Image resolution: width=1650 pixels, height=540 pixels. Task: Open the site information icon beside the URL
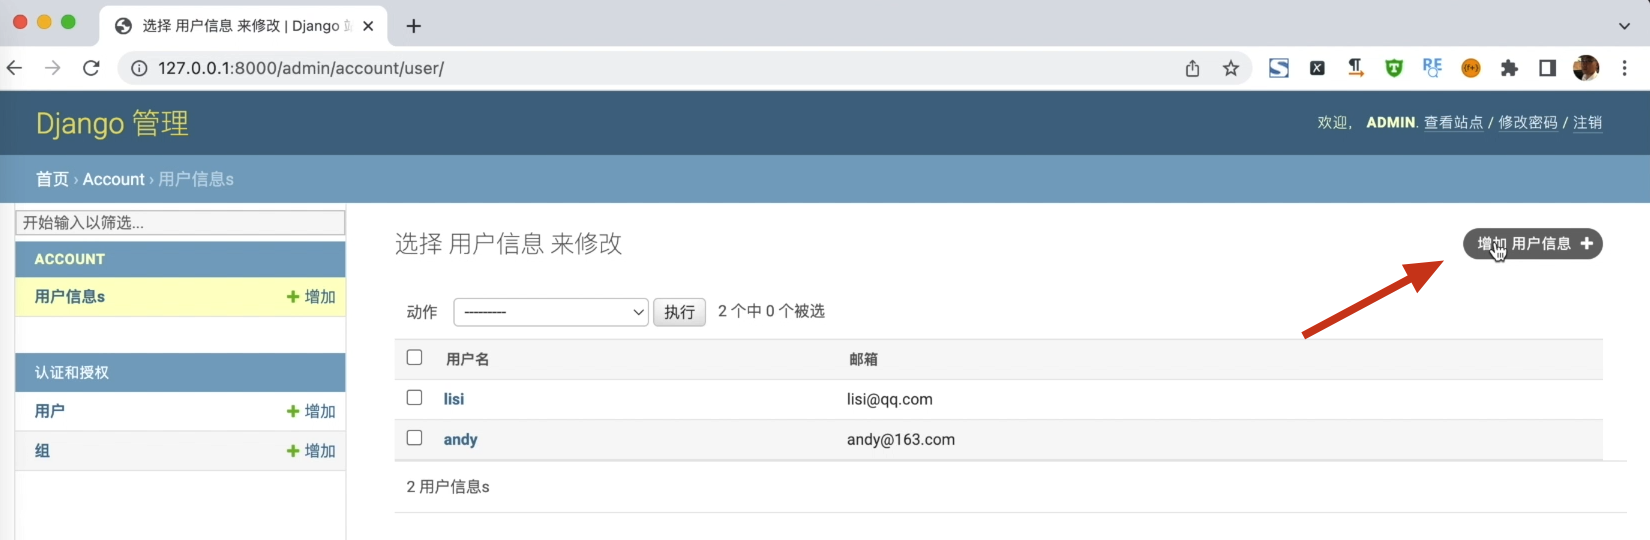(x=139, y=68)
